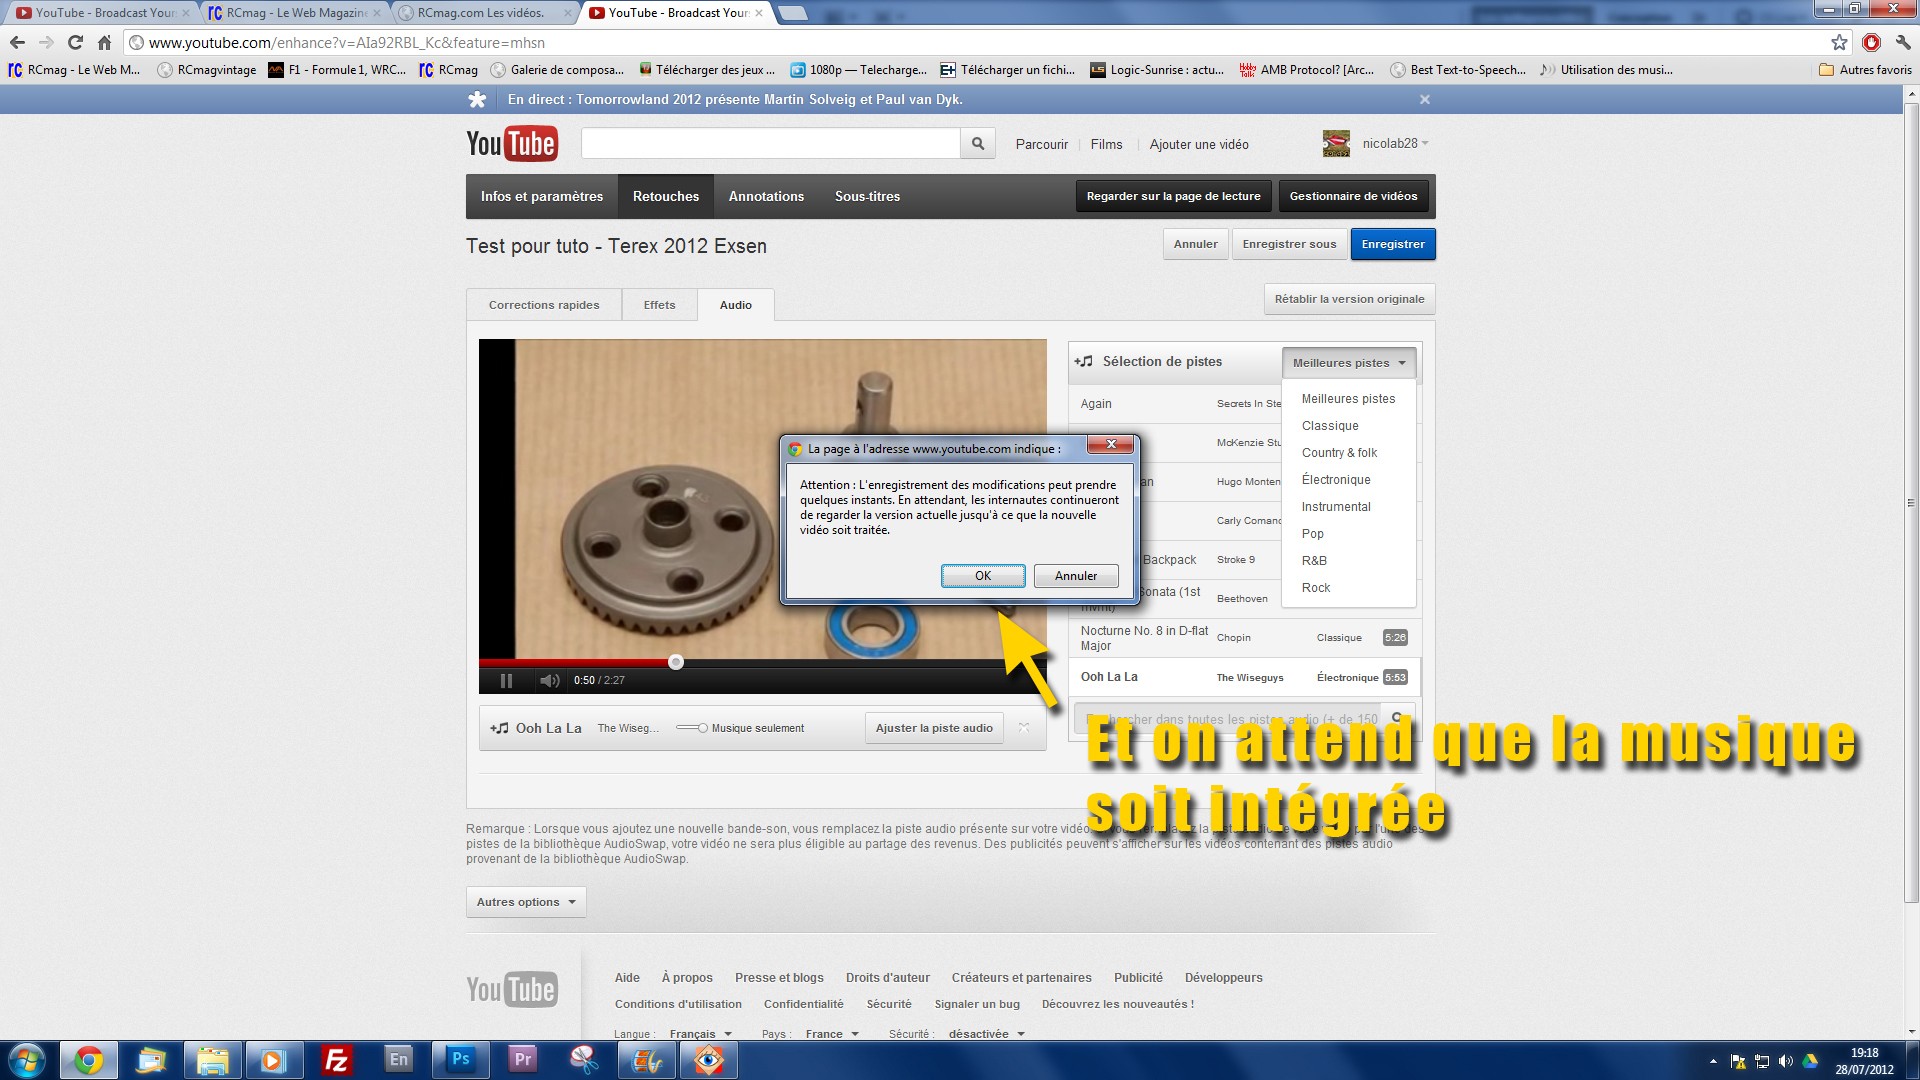Screen dimensions: 1920x1080
Task: Open the Adobe Encore taskbar icon
Action: [399, 1059]
